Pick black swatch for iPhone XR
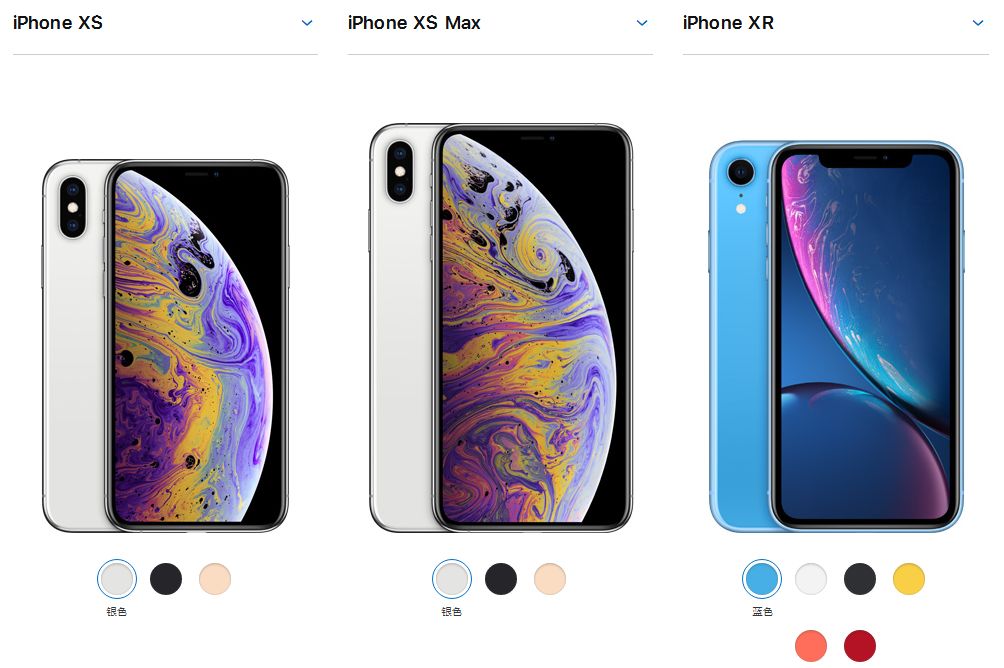Screen dimensions: 1004x668 [x=860, y=579]
